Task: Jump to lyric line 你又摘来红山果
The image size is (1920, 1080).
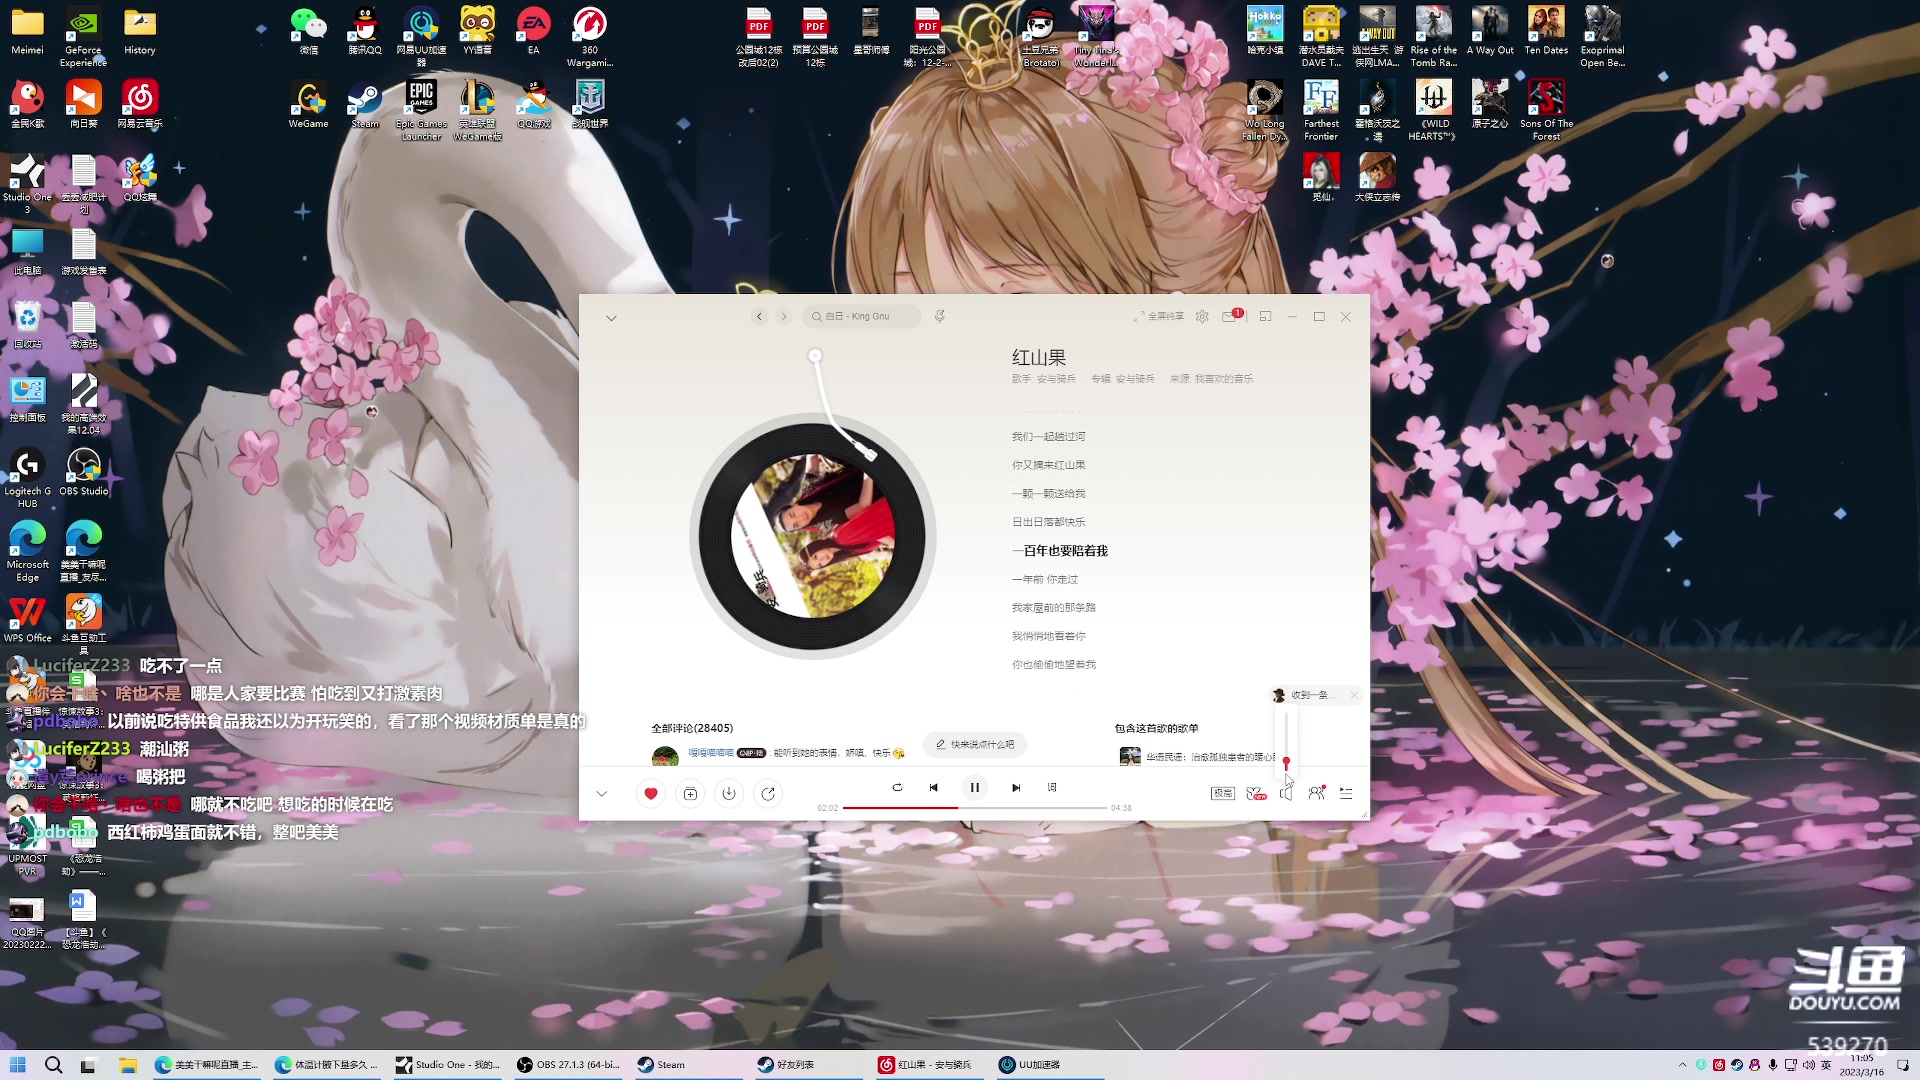Action: click(1048, 465)
